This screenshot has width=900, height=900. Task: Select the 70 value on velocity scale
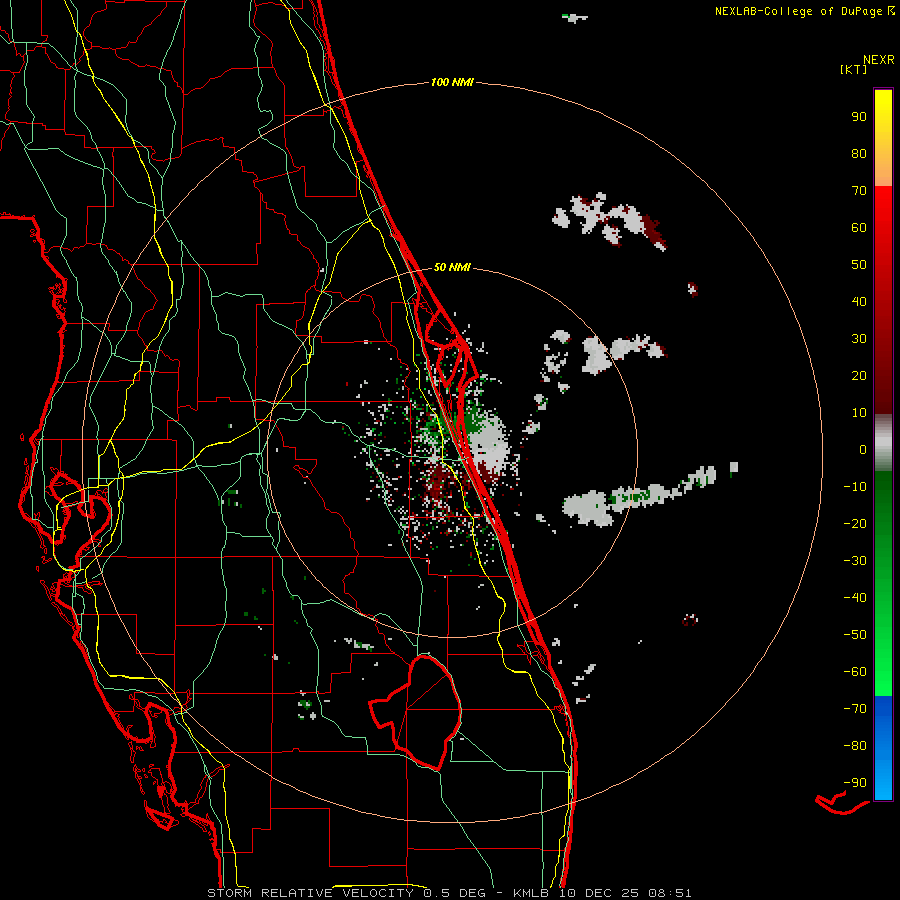(x=859, y=191)
